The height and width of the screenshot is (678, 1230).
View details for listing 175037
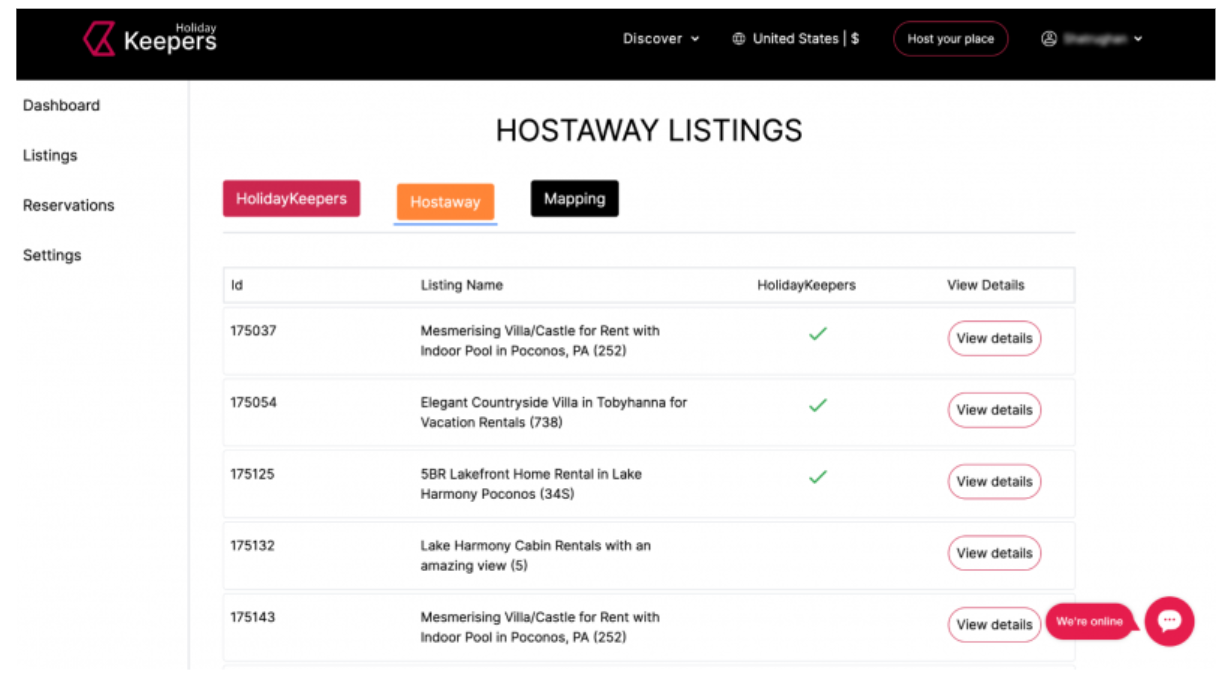click(x=994, y=338)
